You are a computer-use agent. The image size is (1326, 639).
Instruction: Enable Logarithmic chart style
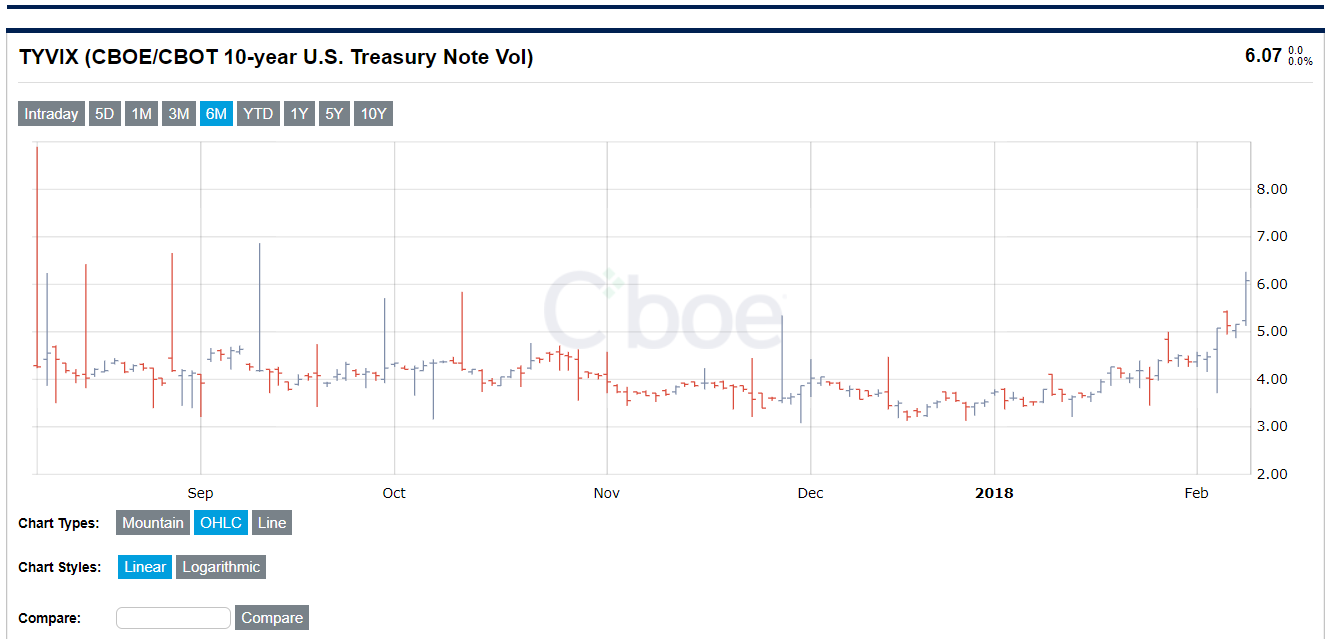click(x=221, y=567)
